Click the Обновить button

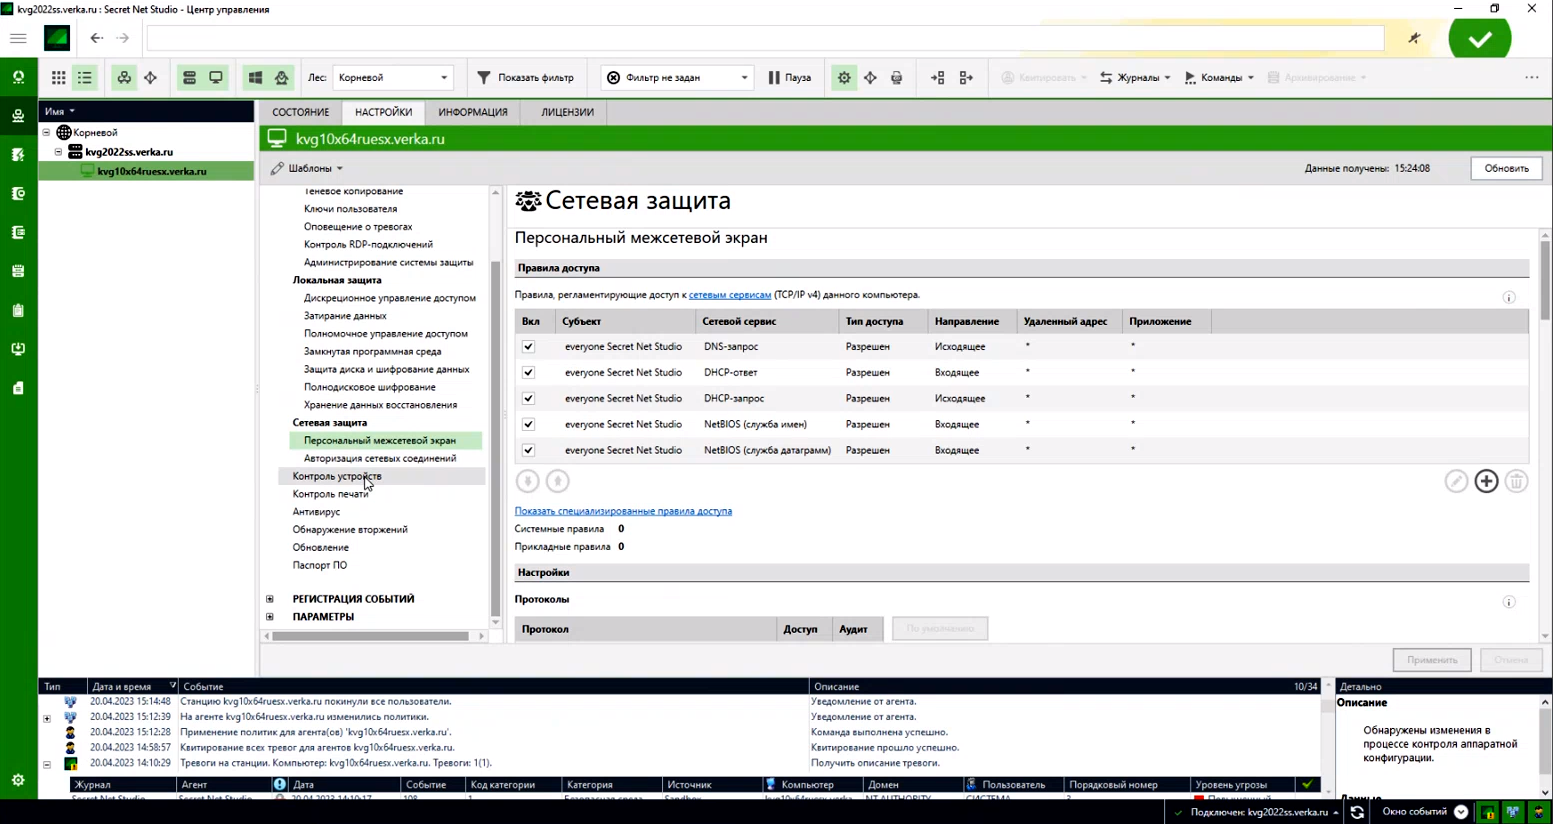pyautogui.click(x=1505, y=169)
